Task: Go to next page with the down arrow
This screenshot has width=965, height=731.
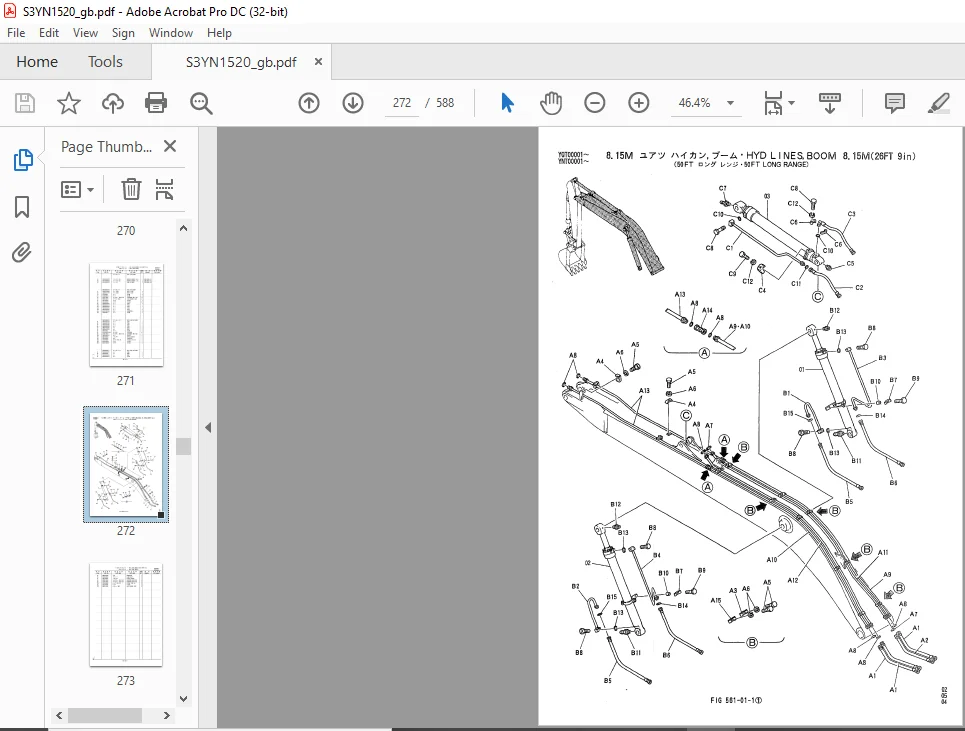Action: pyautogui.click(x=353, y=103)
